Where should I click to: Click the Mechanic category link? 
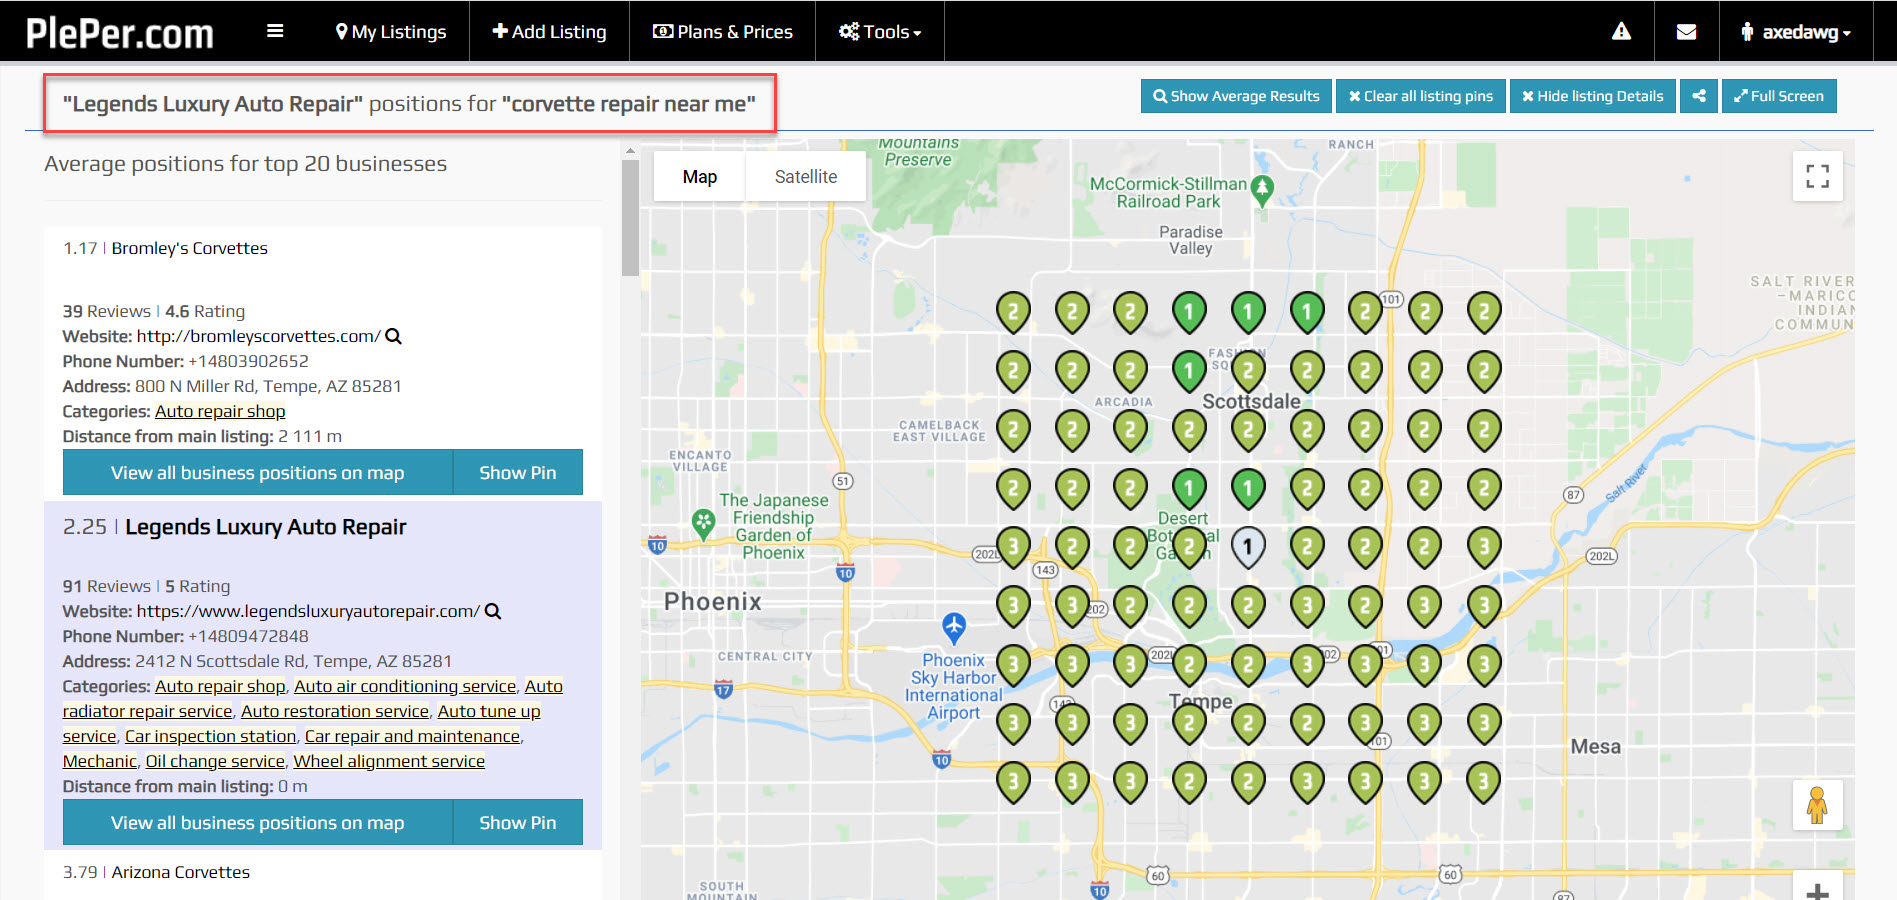coord(100,761)
